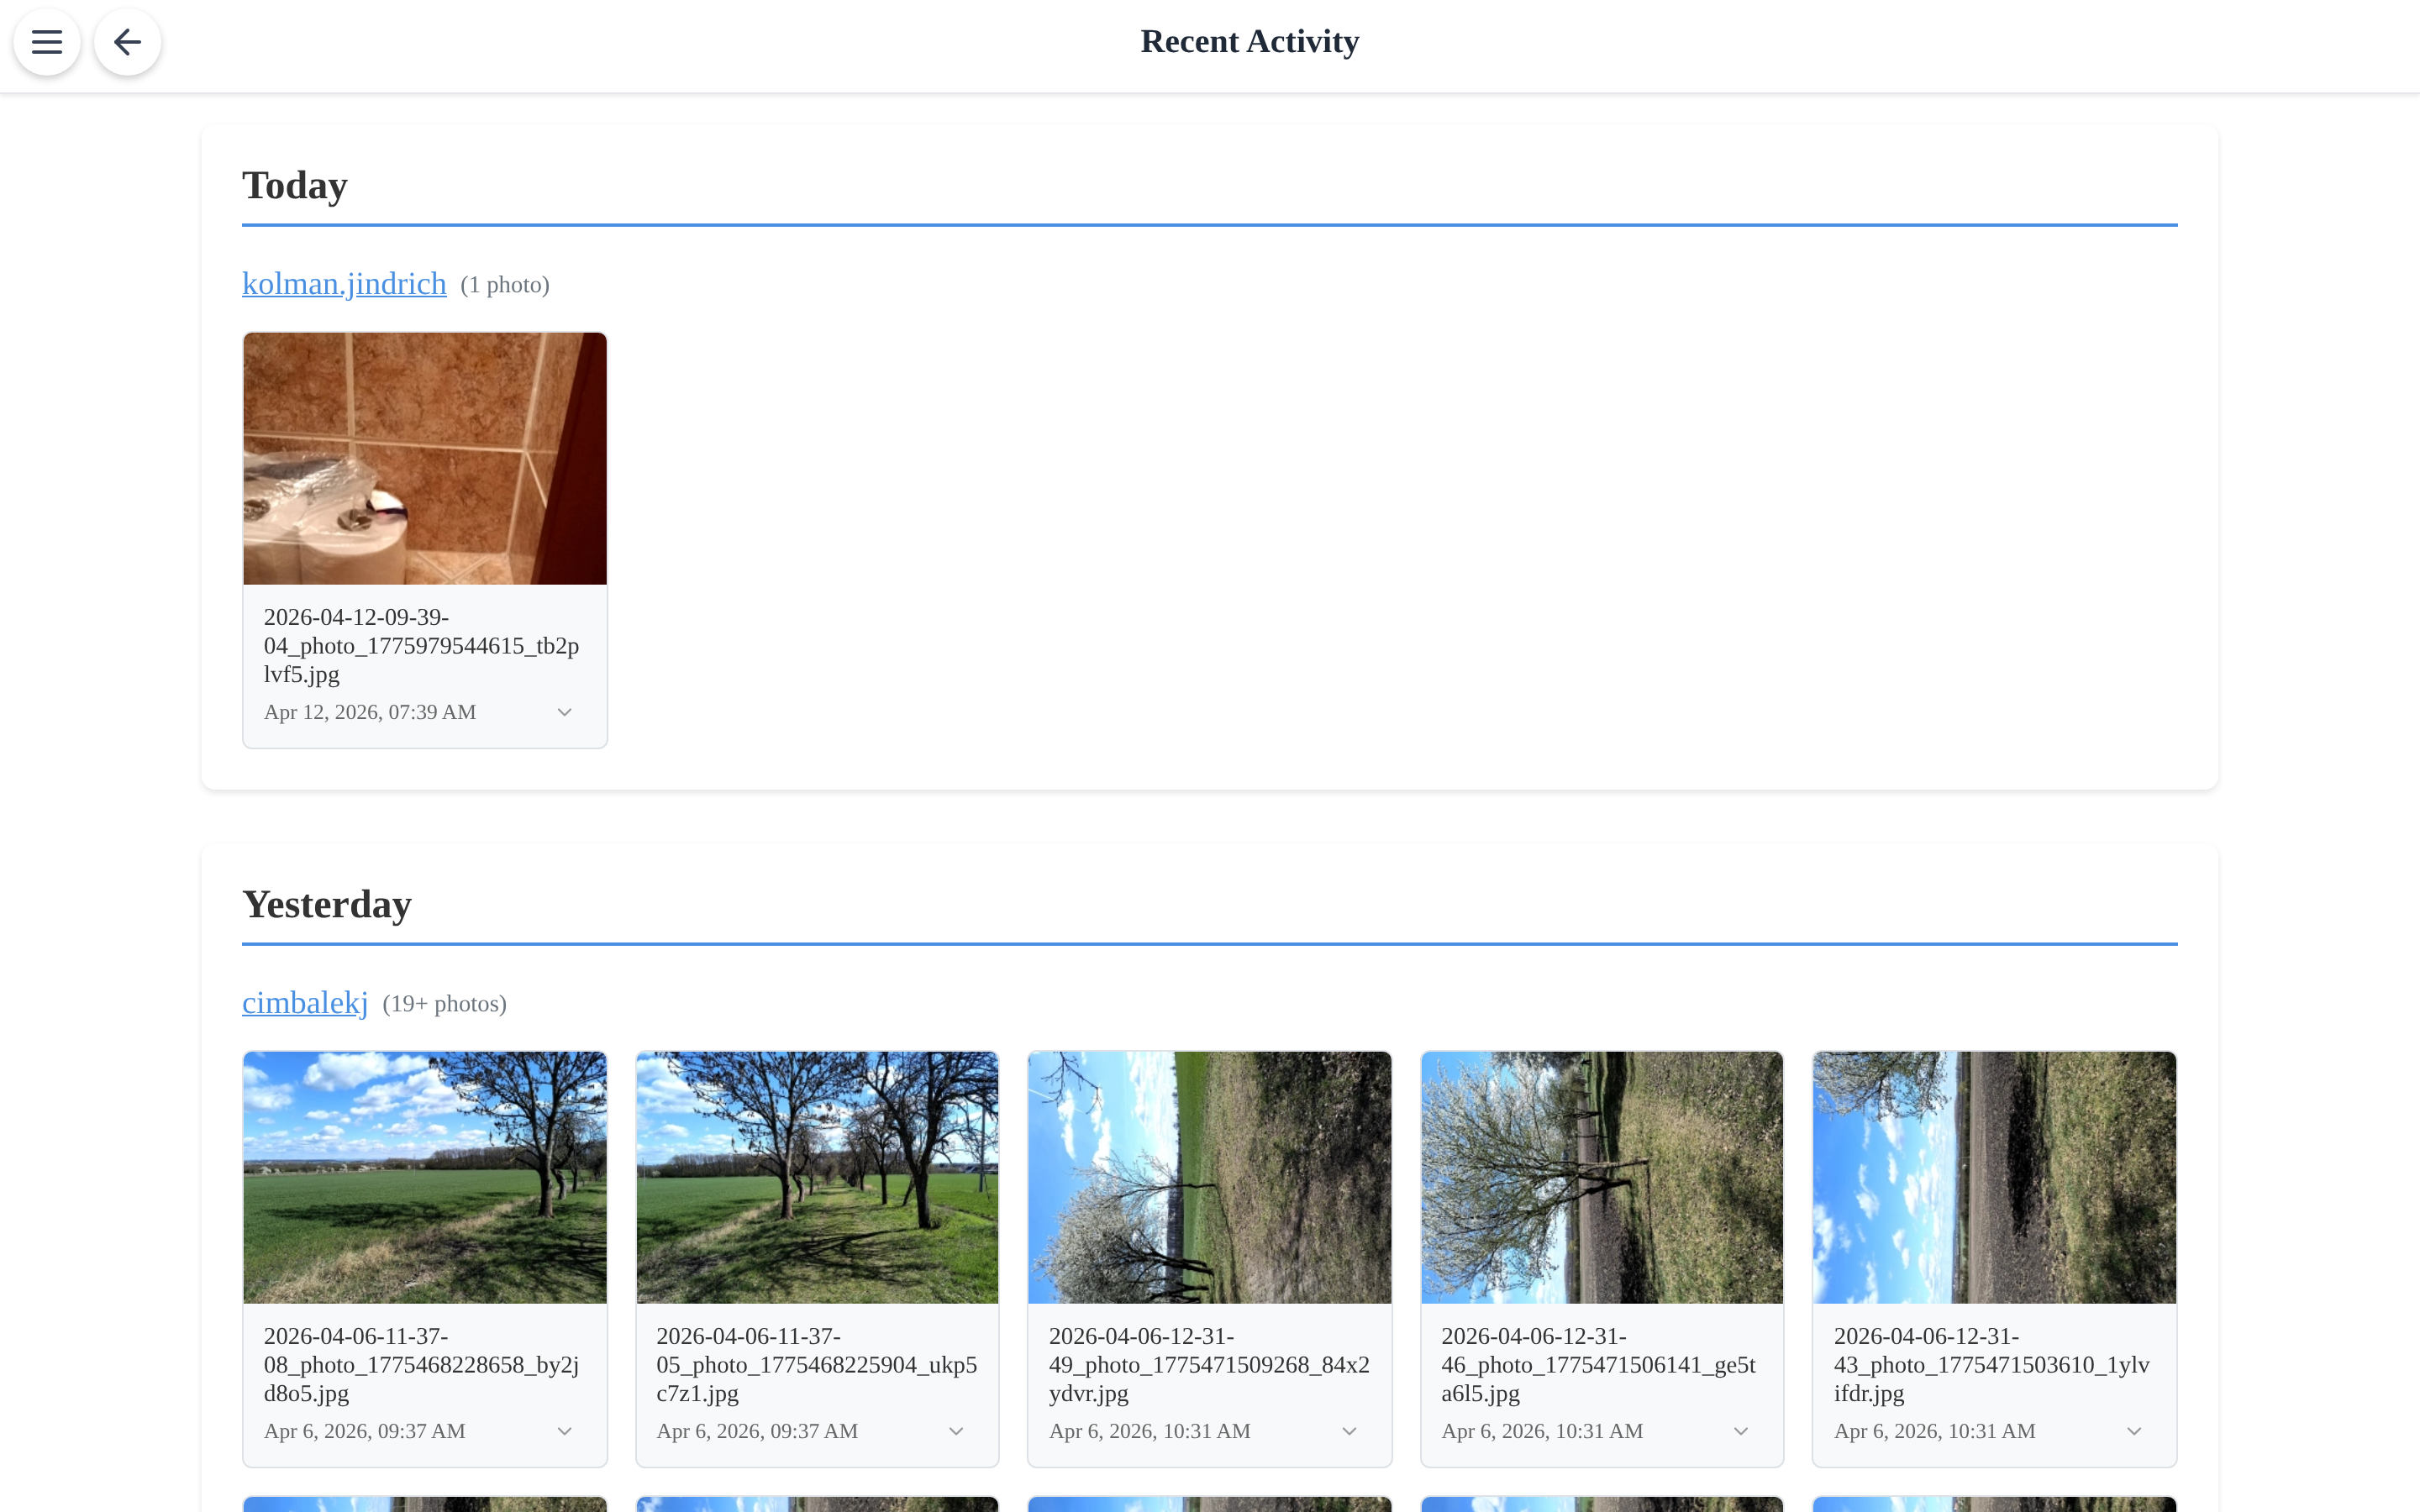
Task: Open the hamburger menu
Action: pos(47,42)
